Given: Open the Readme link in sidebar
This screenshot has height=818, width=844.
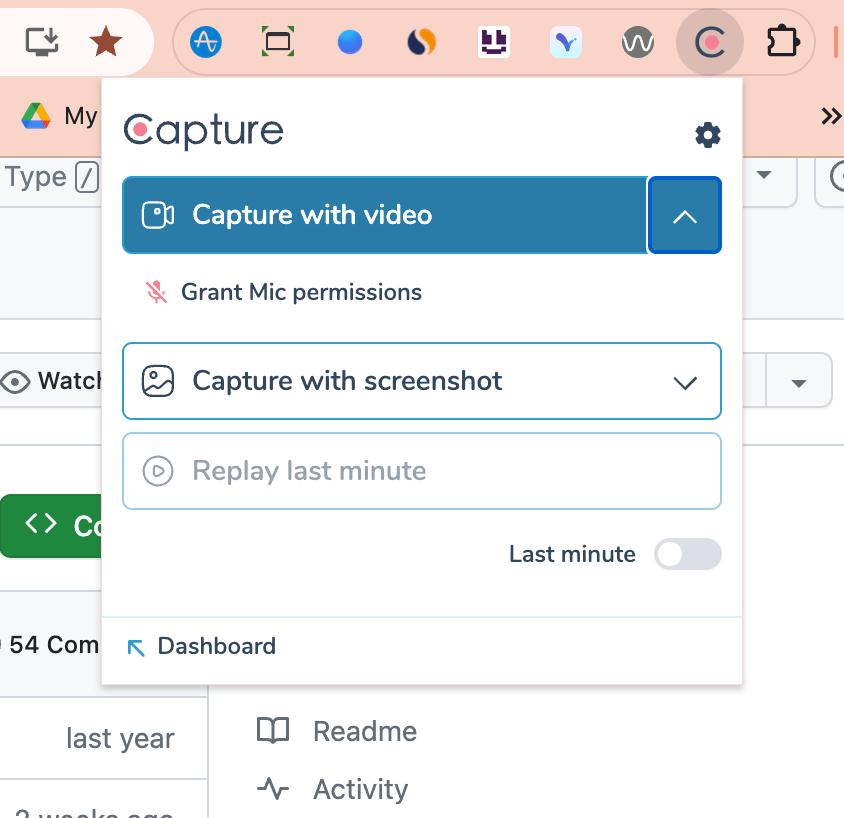Looking at the screenshot, I should (363, 731).
